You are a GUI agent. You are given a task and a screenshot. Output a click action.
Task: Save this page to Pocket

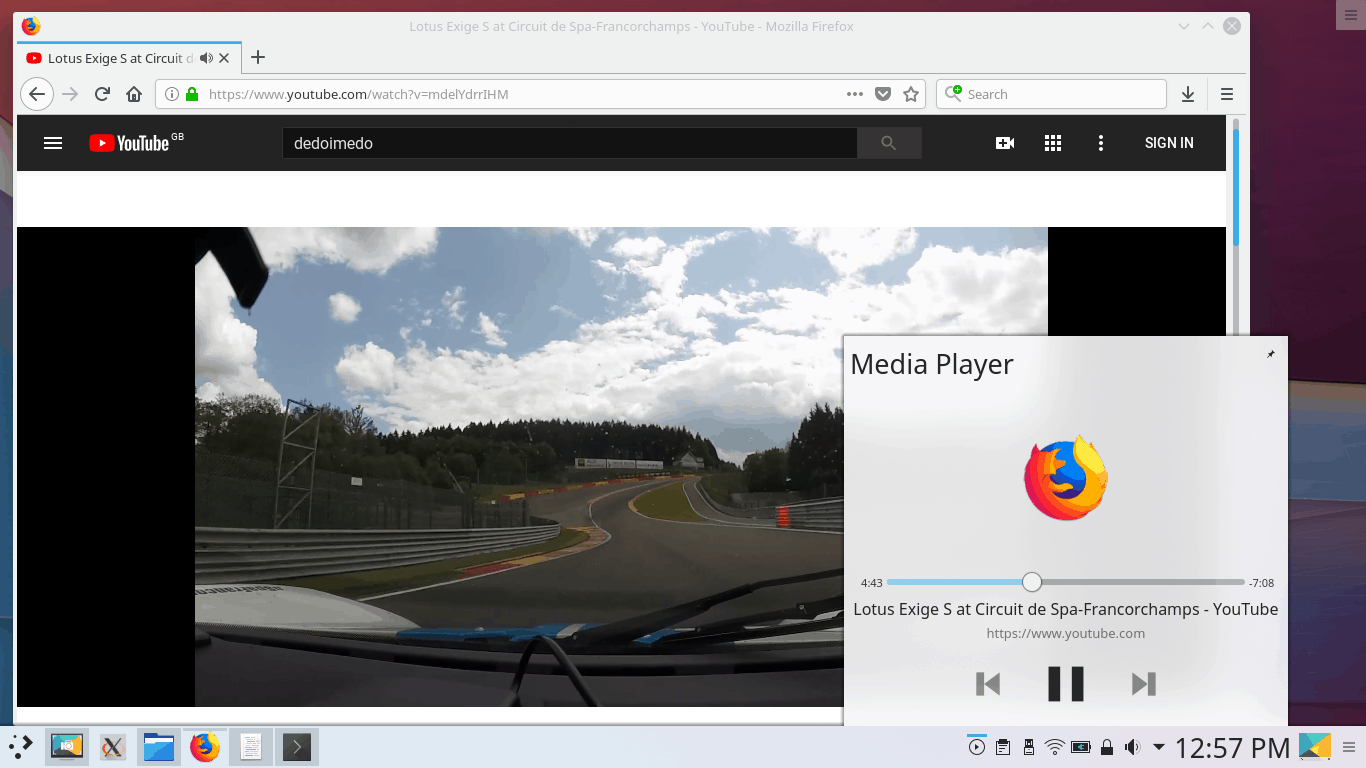pos(883,94)
